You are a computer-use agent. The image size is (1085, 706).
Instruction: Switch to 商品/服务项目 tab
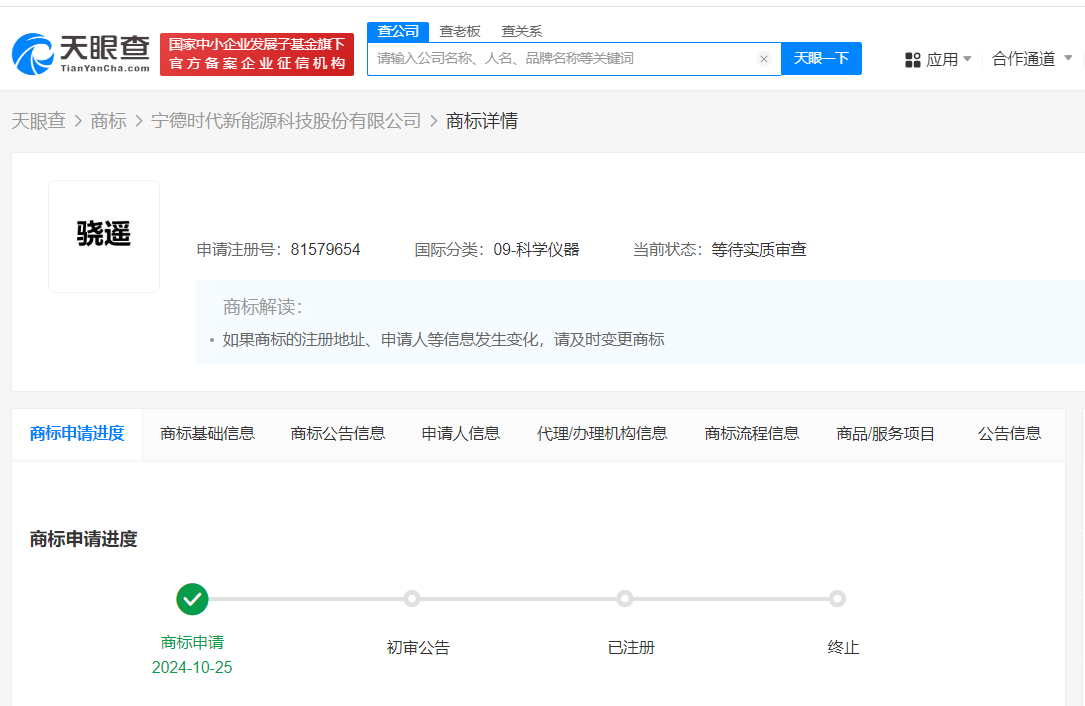click(x=886, y=434)
